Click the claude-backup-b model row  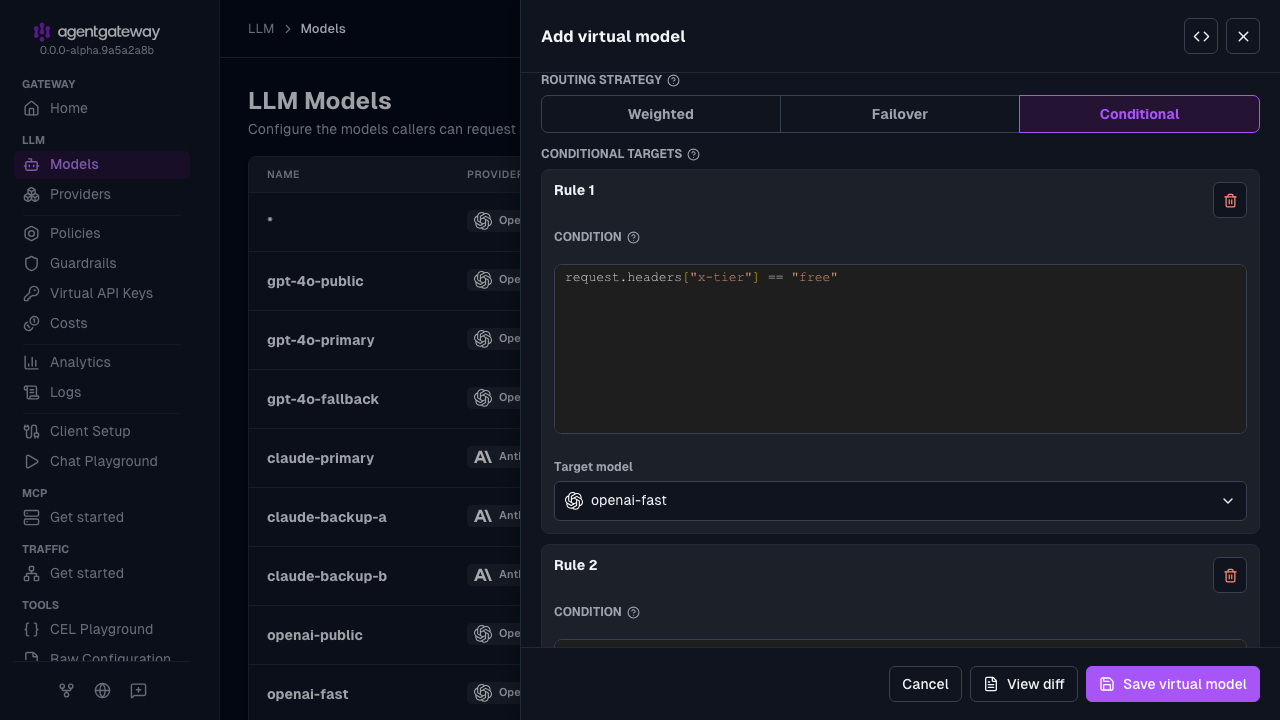[x=385, y=576]
